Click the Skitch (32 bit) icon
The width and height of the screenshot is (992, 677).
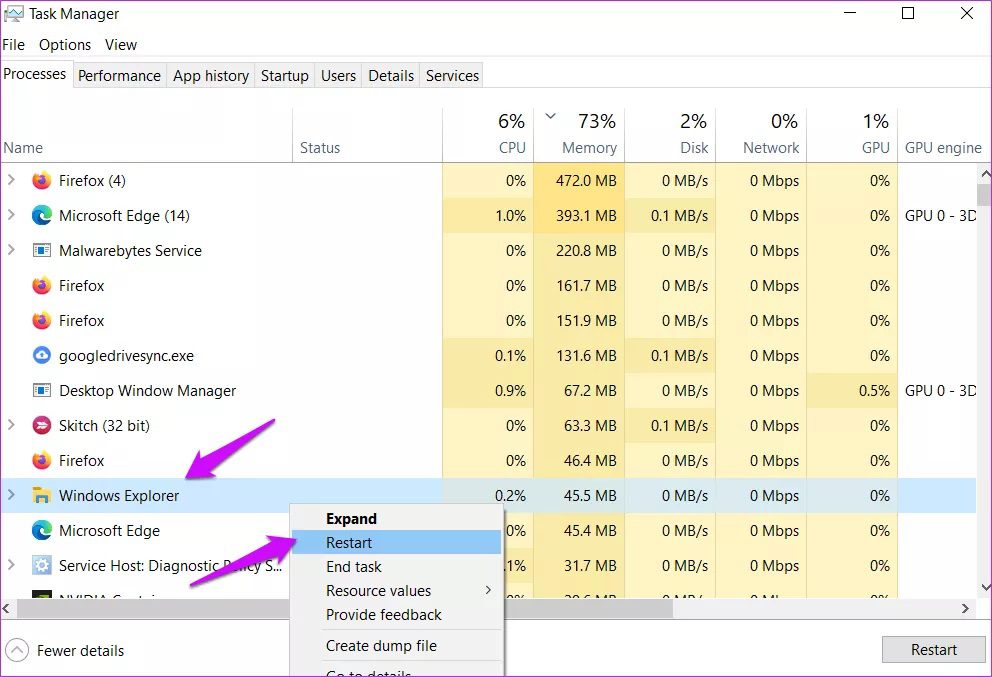pyautogui.click(x=42, y=425)
